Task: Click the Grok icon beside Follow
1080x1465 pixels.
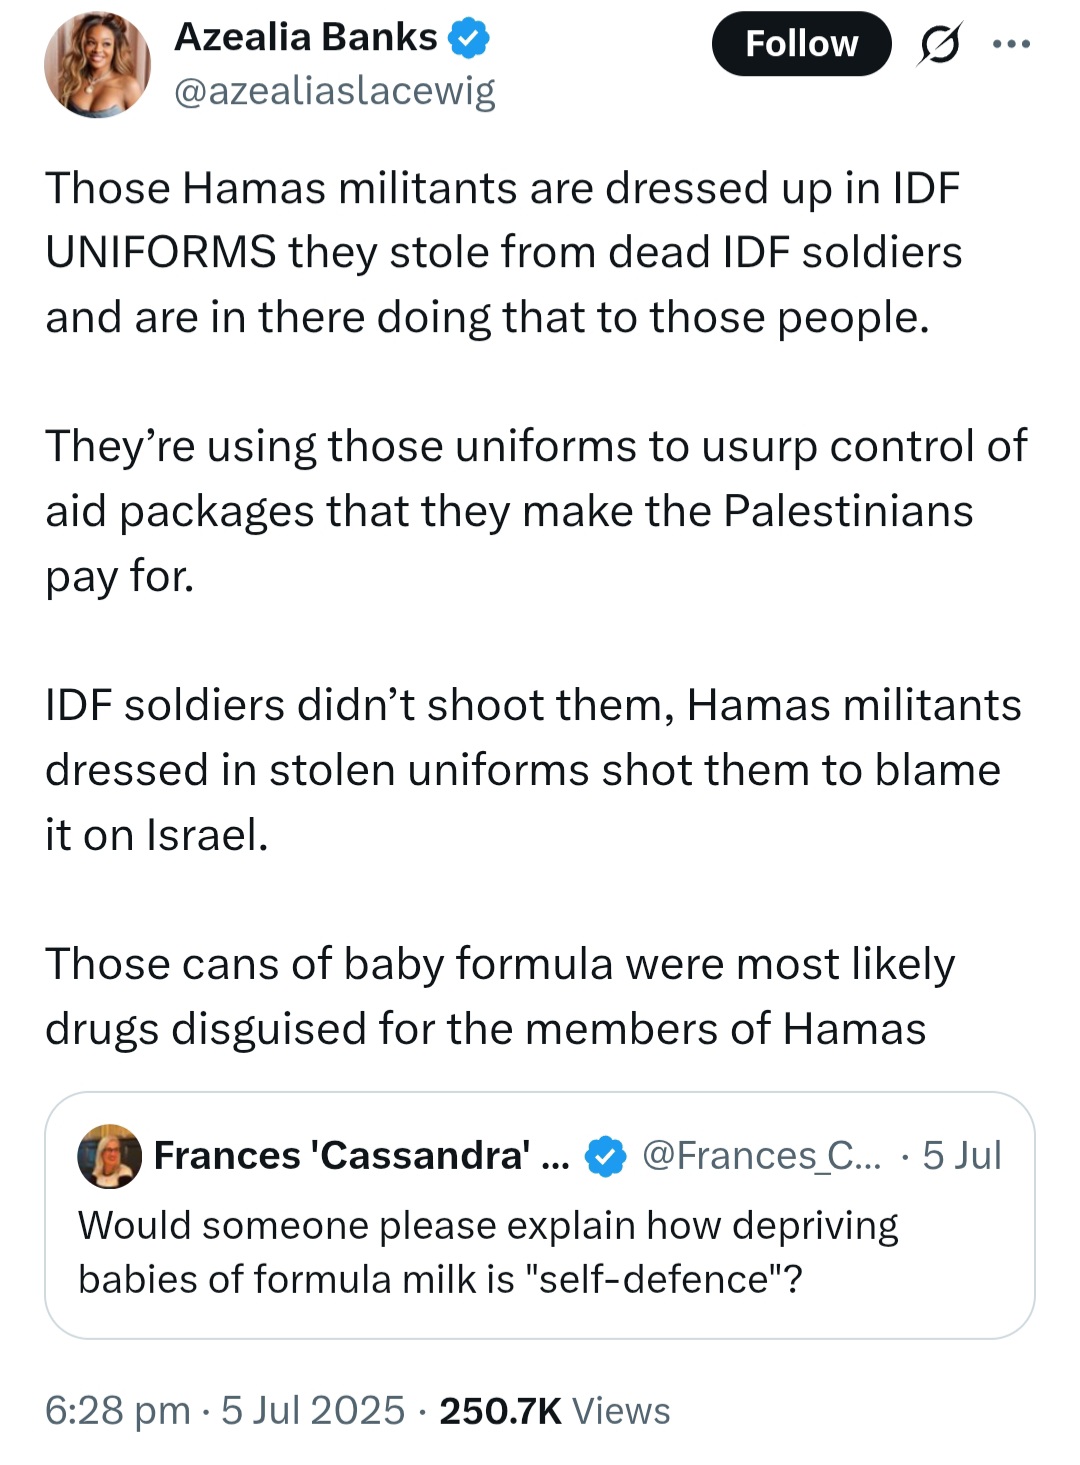Action: pos(939,45)
